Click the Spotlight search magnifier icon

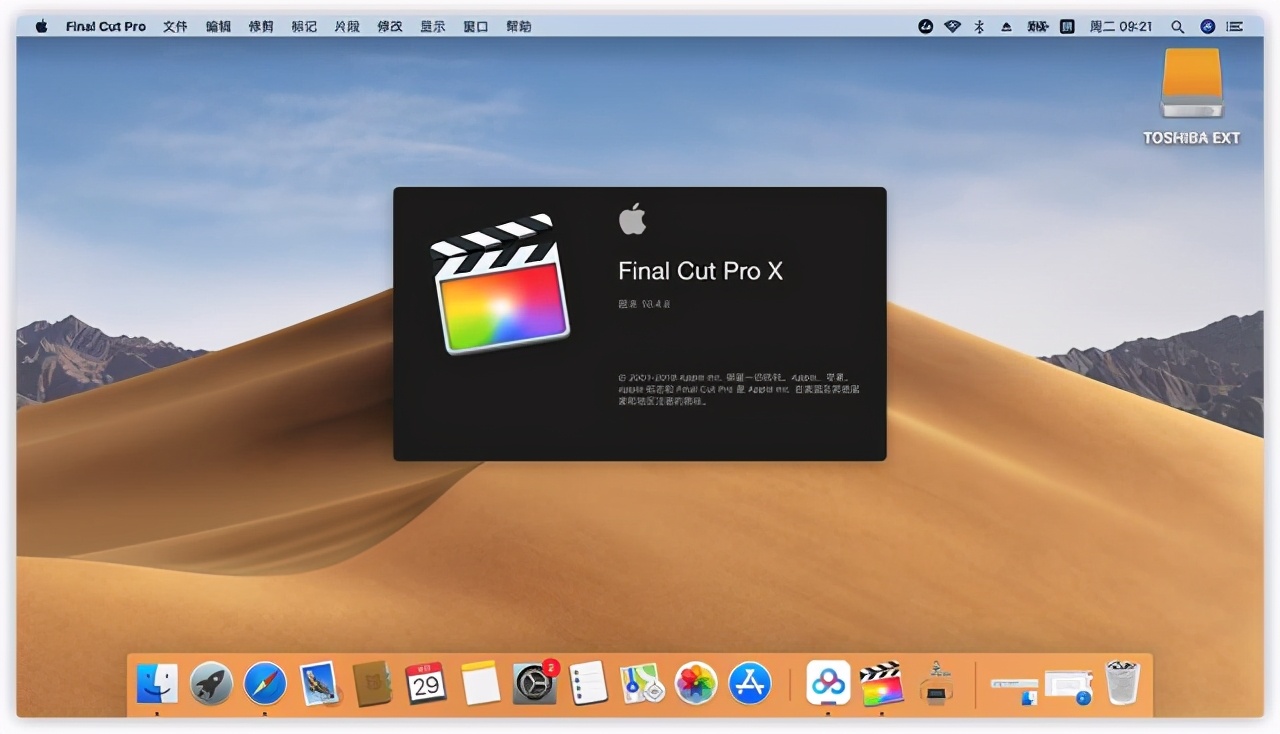(1177, 27)
